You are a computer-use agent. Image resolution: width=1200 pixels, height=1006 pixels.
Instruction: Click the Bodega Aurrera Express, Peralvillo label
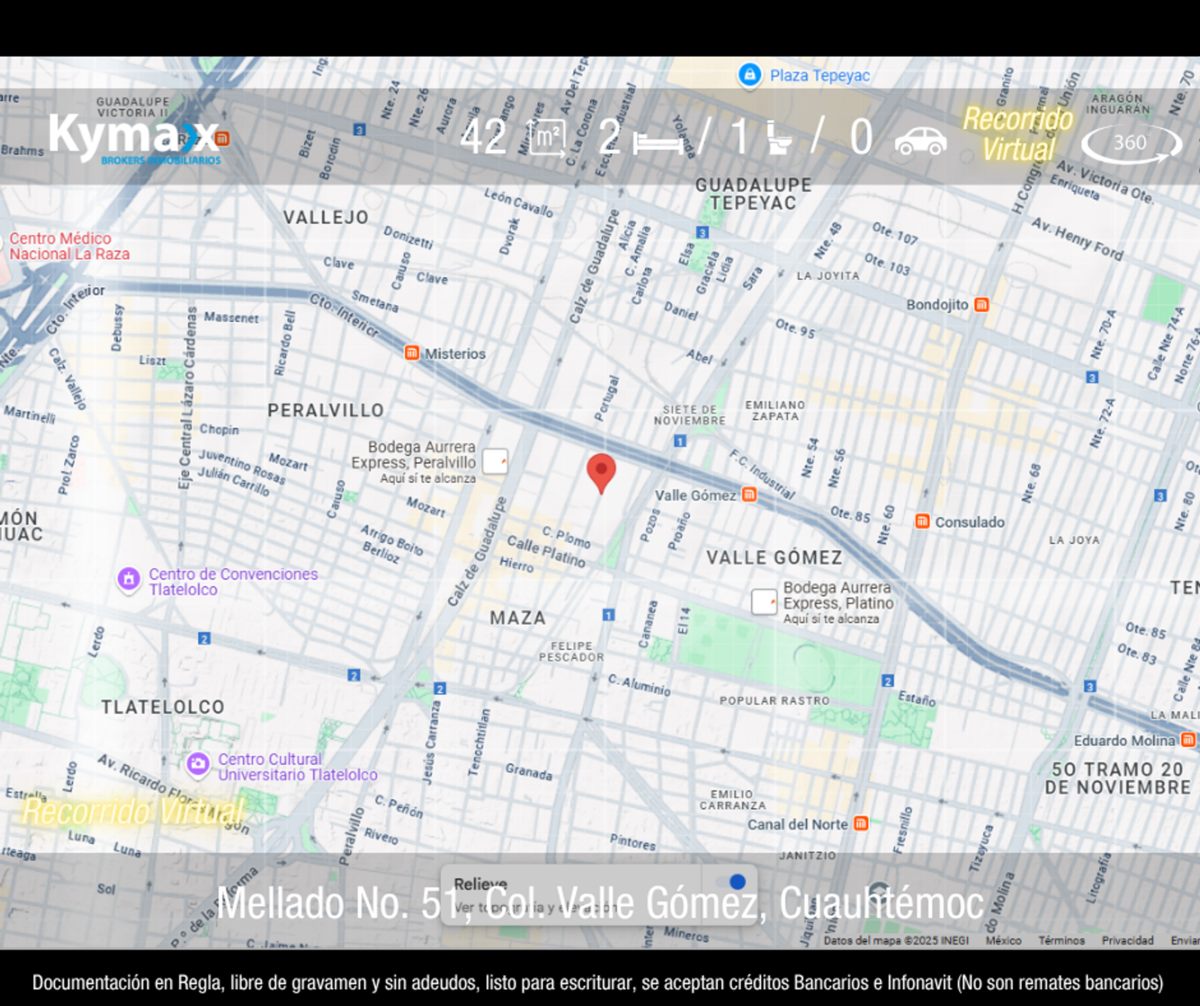click(x=414, y=464)
